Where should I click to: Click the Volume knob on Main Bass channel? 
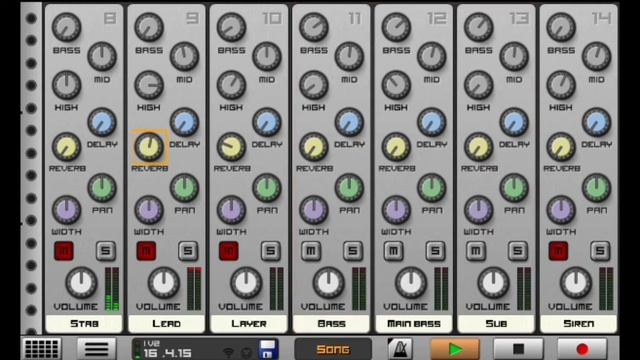click(x=411, y=283)
